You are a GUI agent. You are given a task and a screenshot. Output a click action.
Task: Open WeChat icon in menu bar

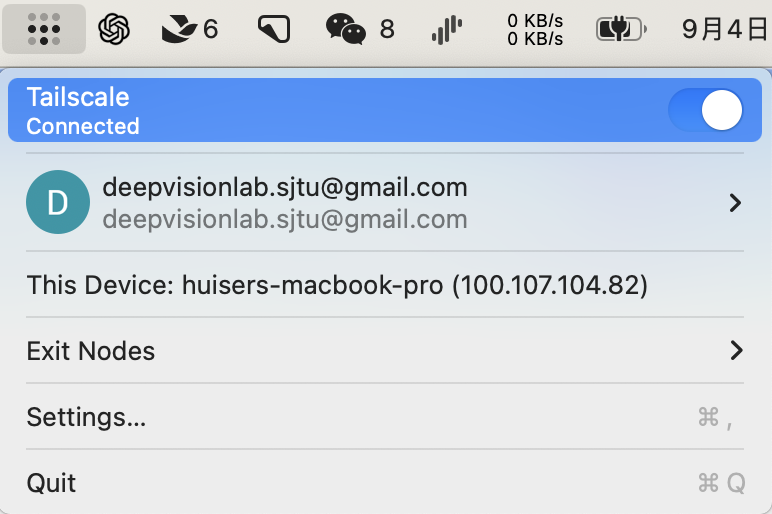347,29
